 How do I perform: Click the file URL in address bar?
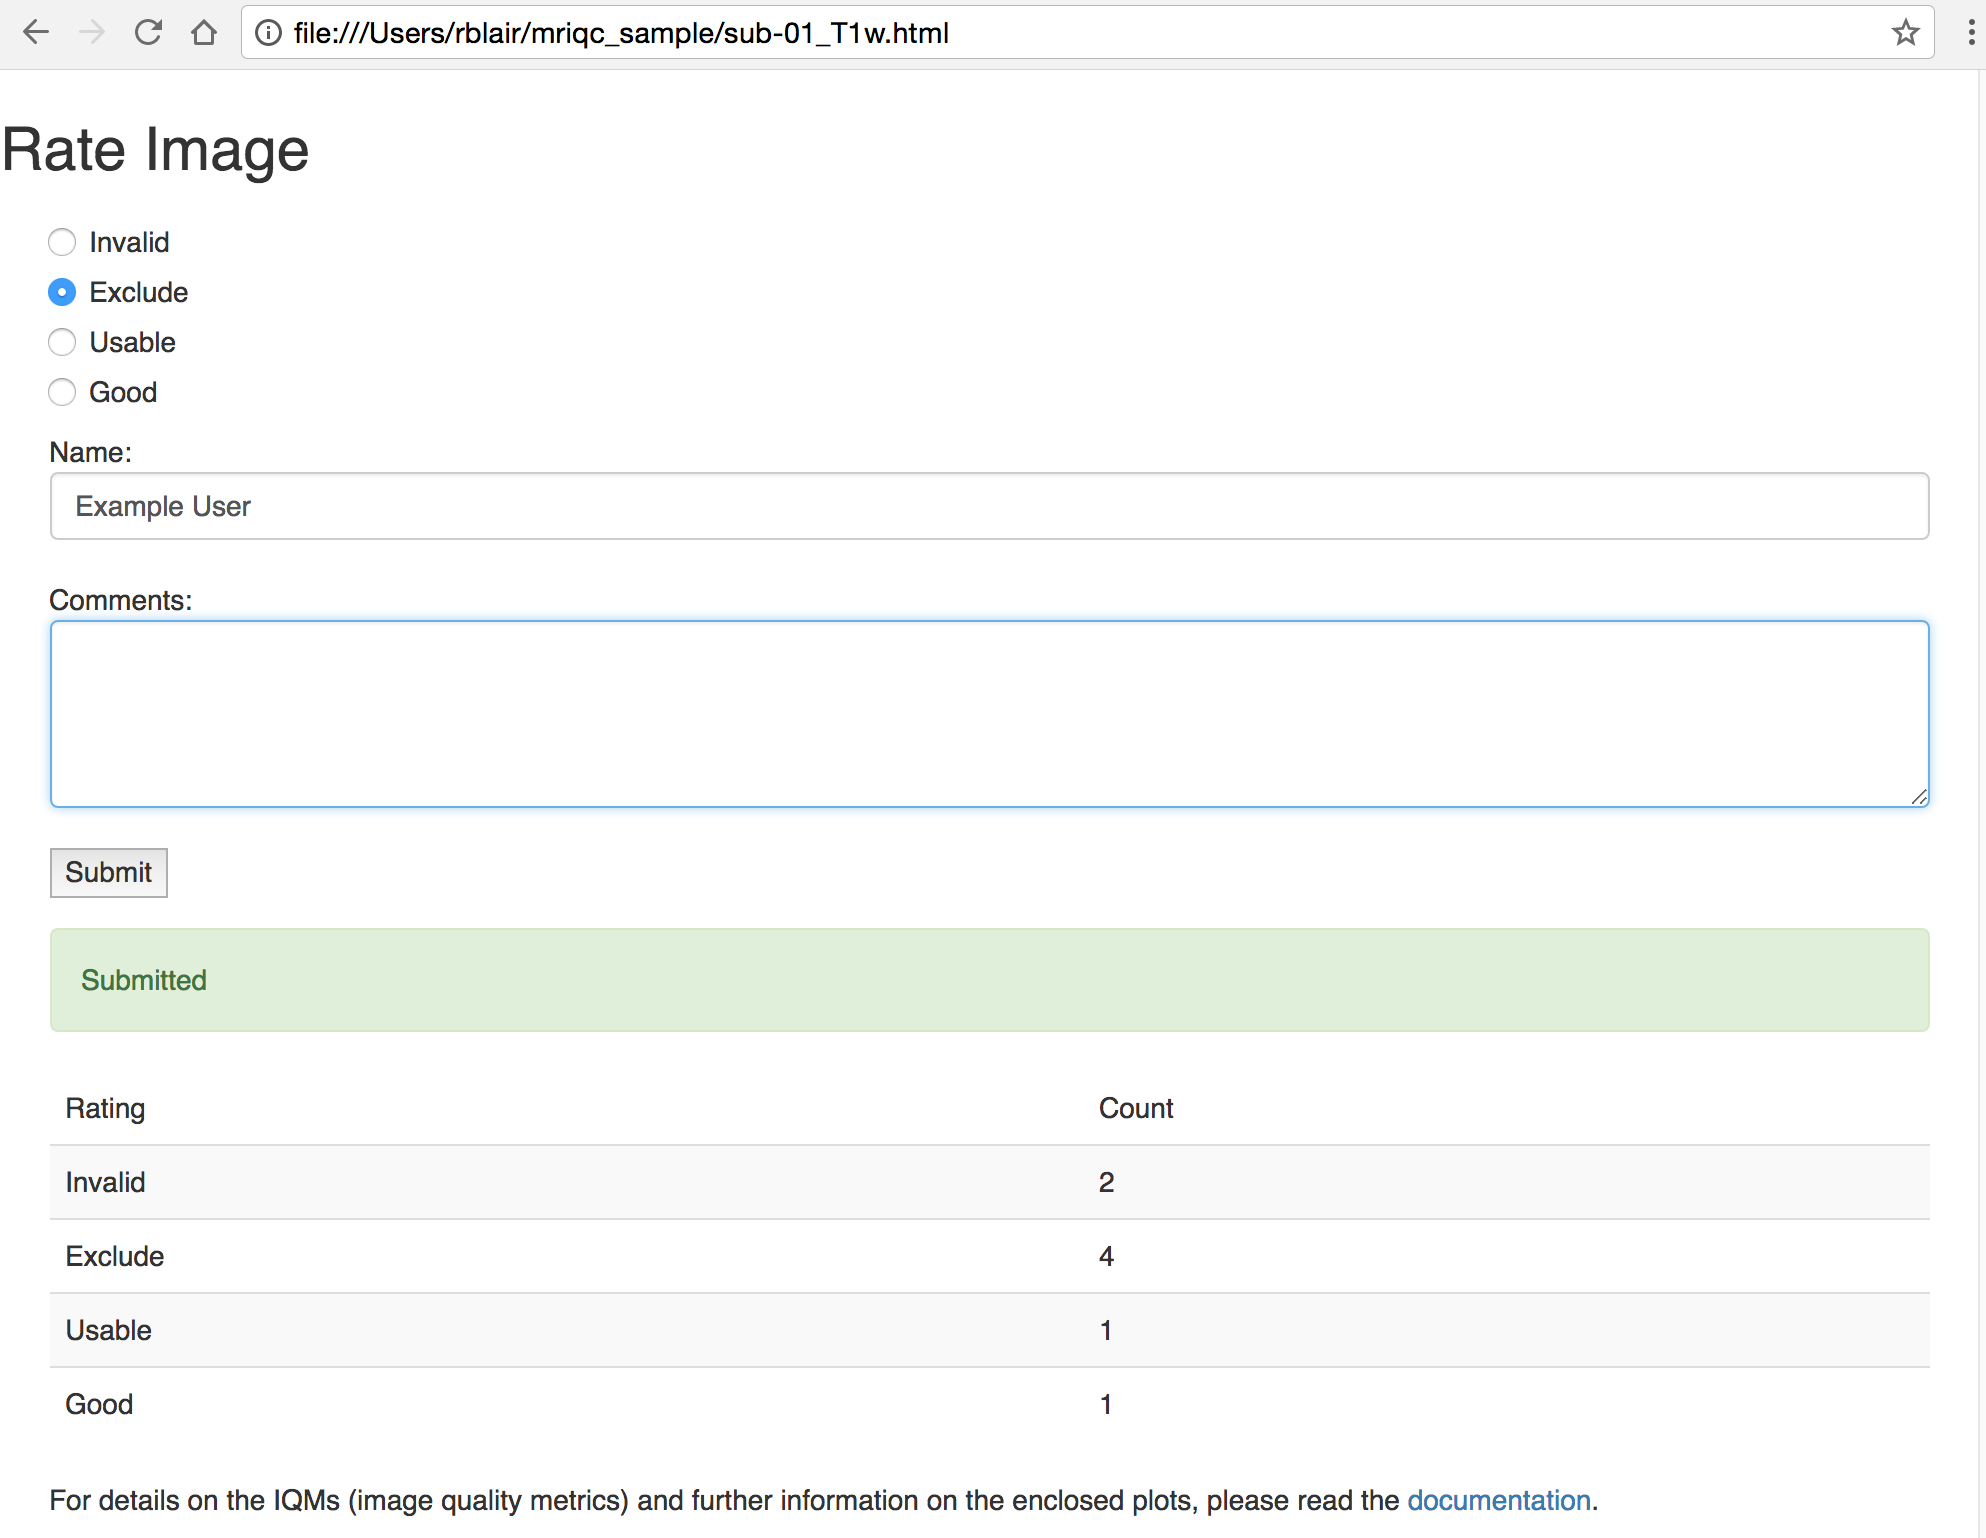click(x=620, y=33)
